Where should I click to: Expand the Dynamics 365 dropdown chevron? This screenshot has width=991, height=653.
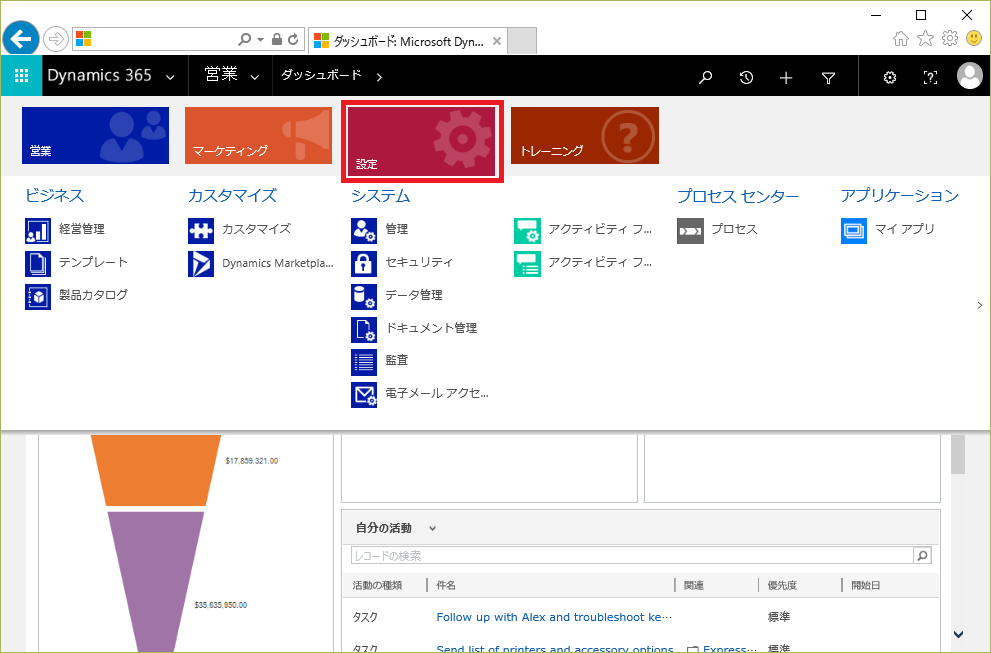pos(170,78)
